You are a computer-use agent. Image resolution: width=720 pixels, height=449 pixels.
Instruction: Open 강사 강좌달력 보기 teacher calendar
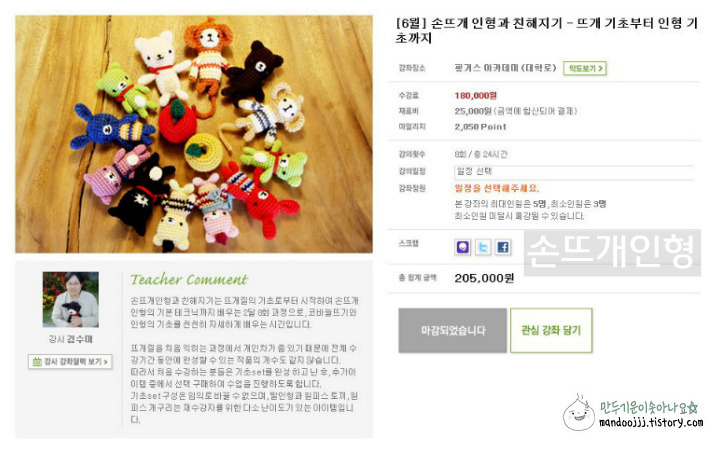tap(70, 362)
